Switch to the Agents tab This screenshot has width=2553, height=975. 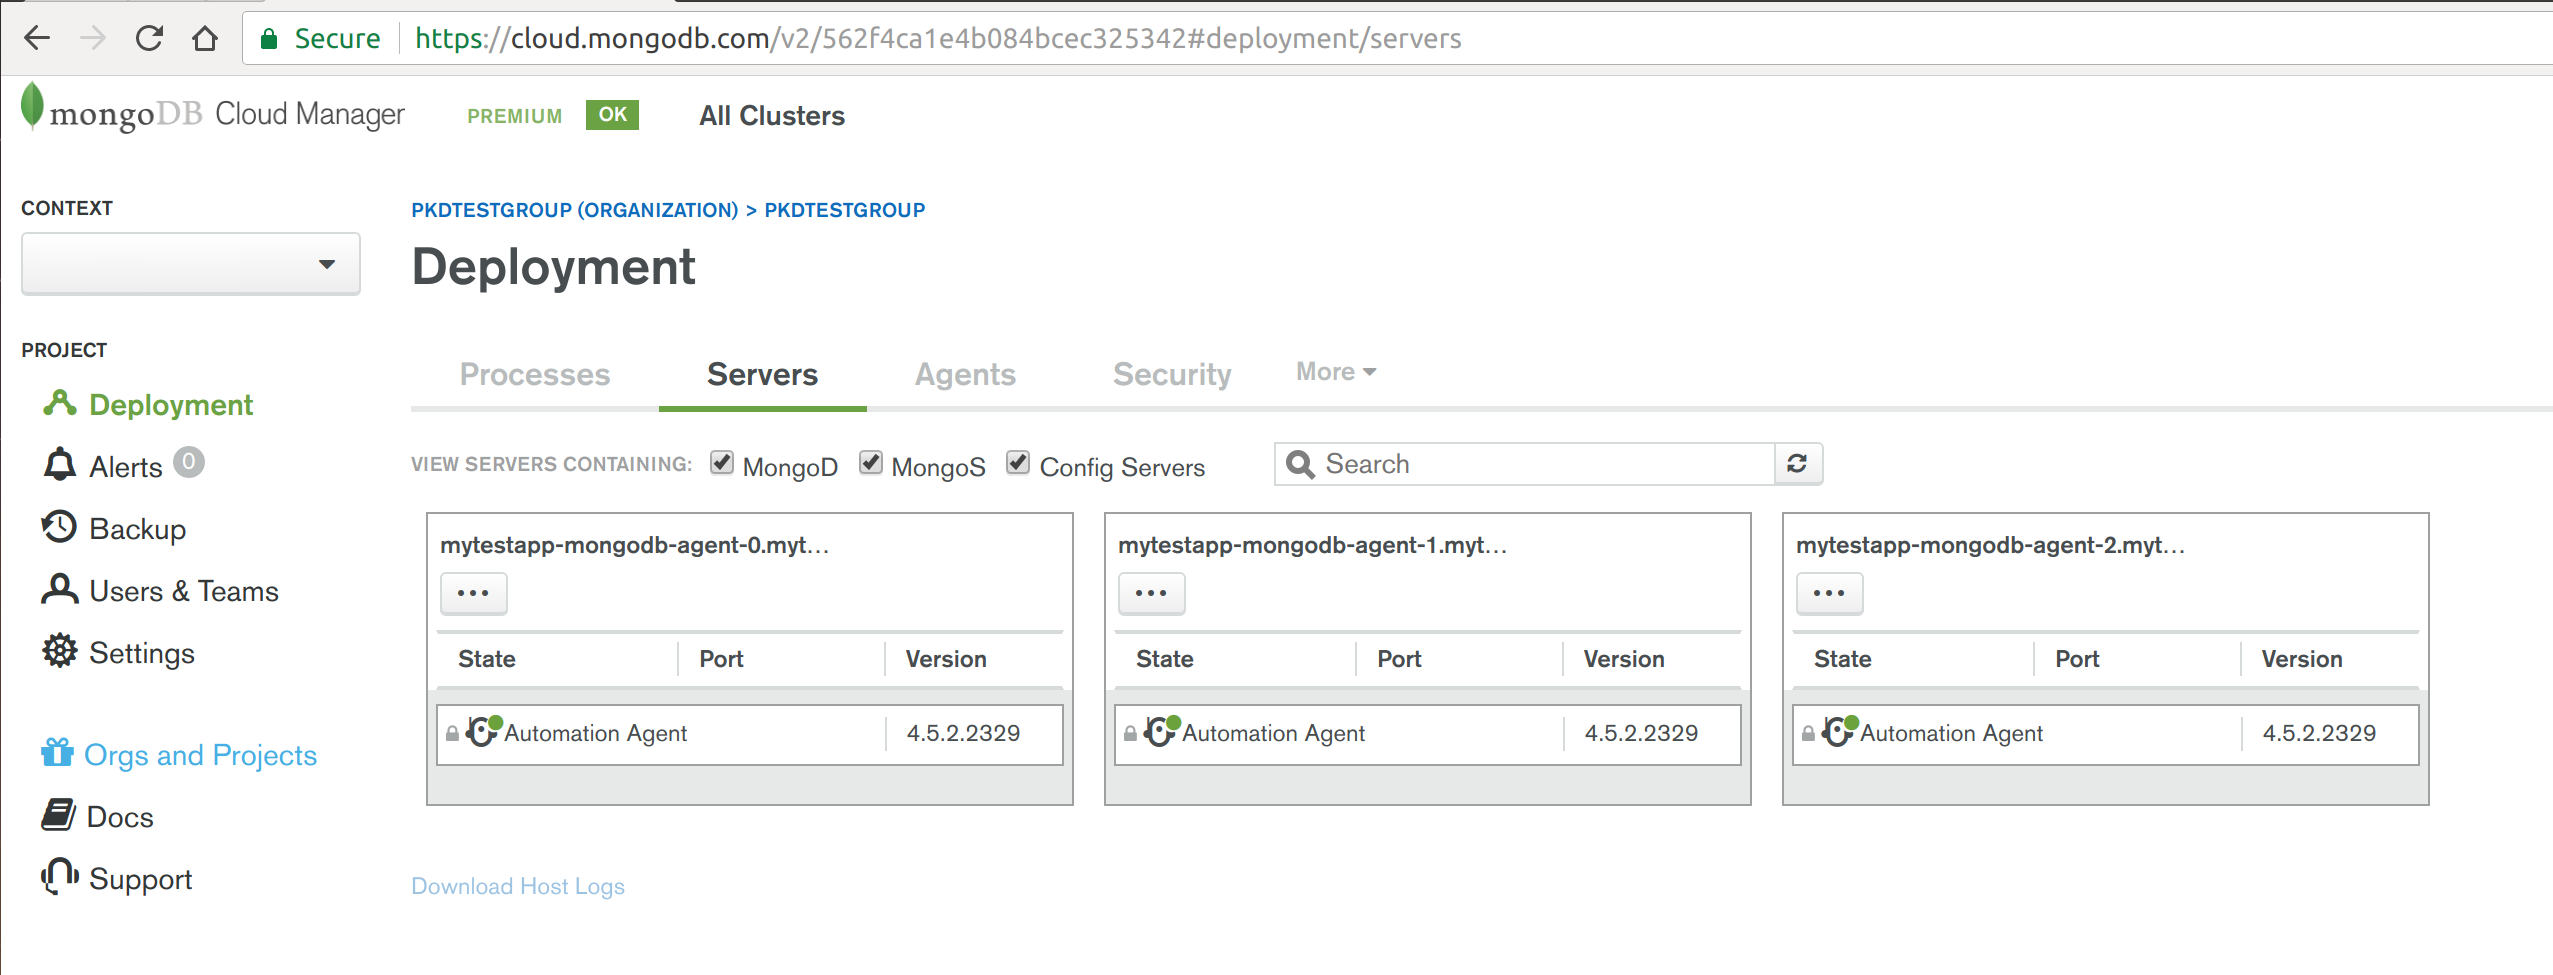point(965,374)
